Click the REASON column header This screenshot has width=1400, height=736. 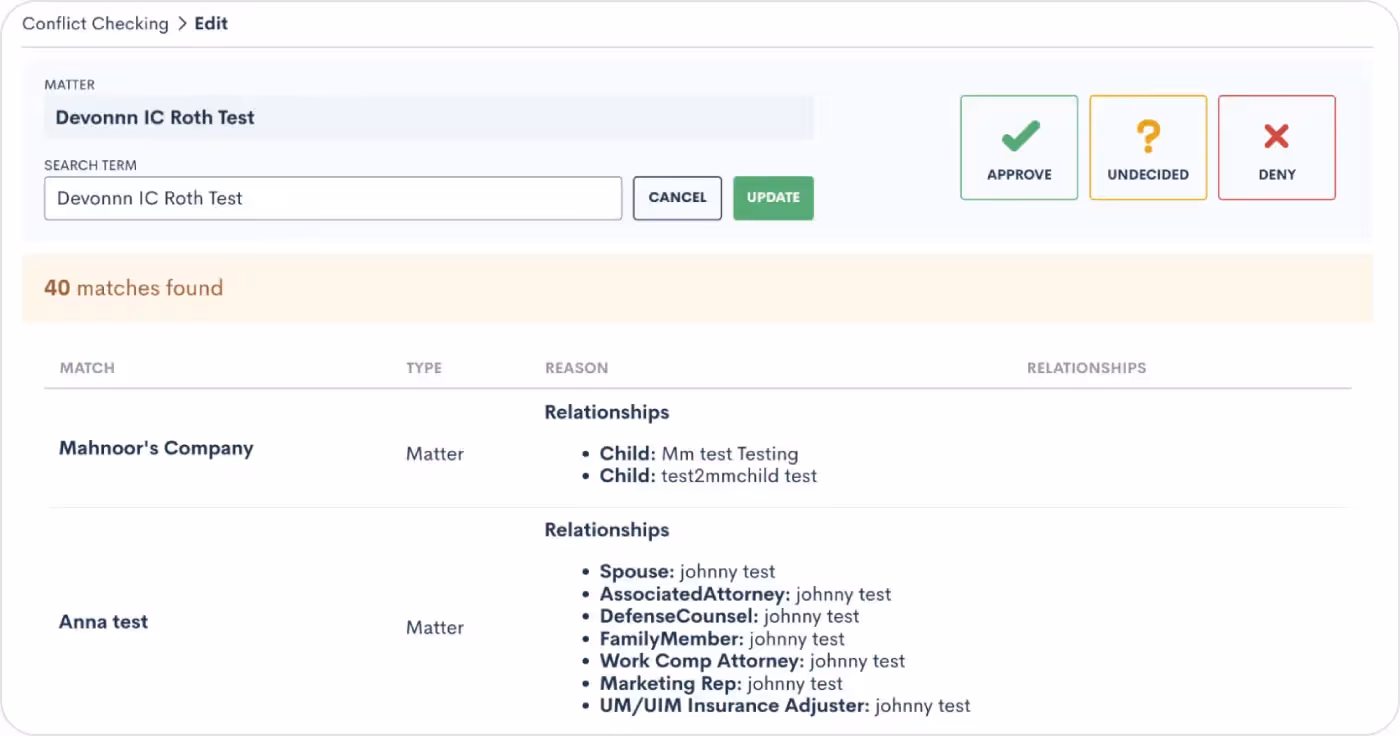[x=576, y=368]
